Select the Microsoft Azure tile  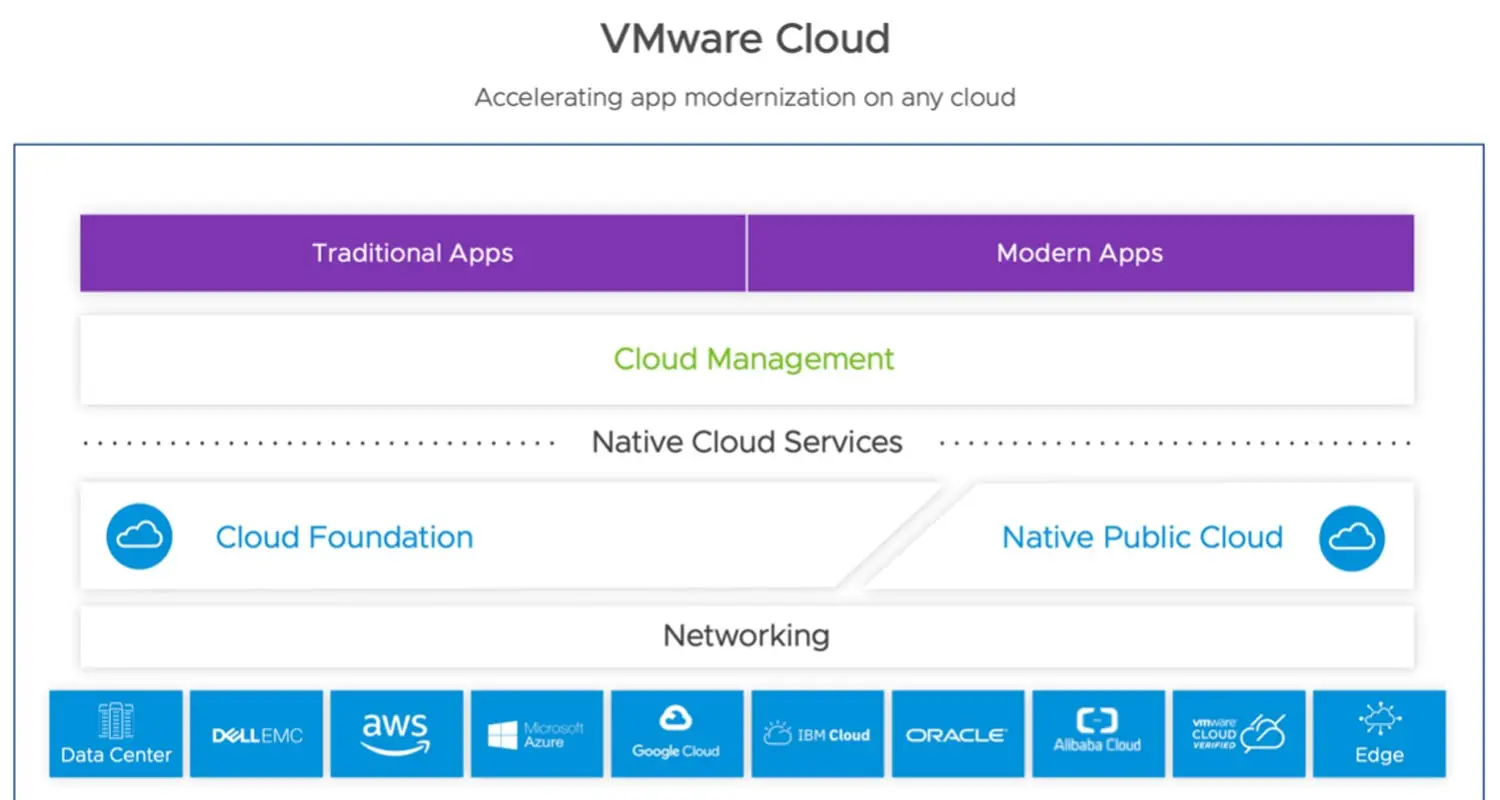click(x=537, y=733)
